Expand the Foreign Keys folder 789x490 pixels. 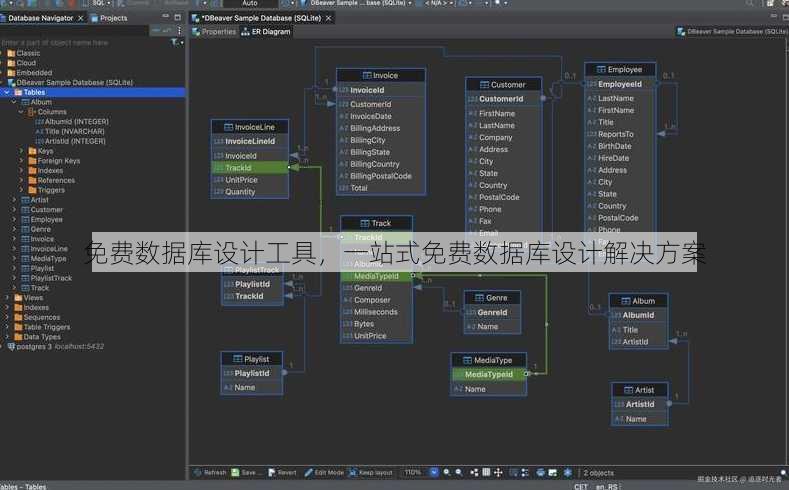tap(21, 161)
